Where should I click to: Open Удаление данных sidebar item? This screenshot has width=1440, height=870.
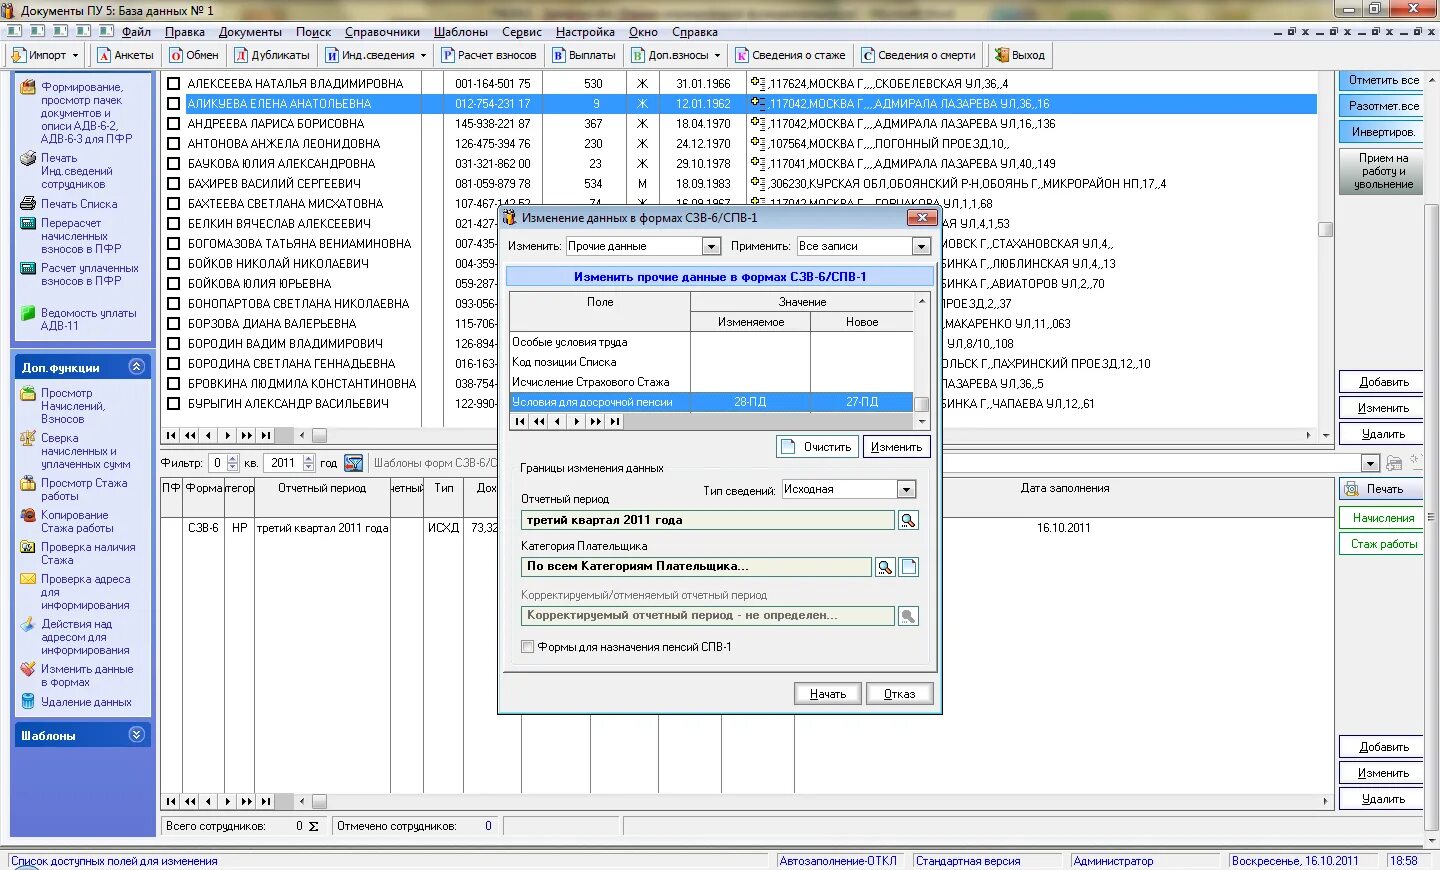click(85, 702)
